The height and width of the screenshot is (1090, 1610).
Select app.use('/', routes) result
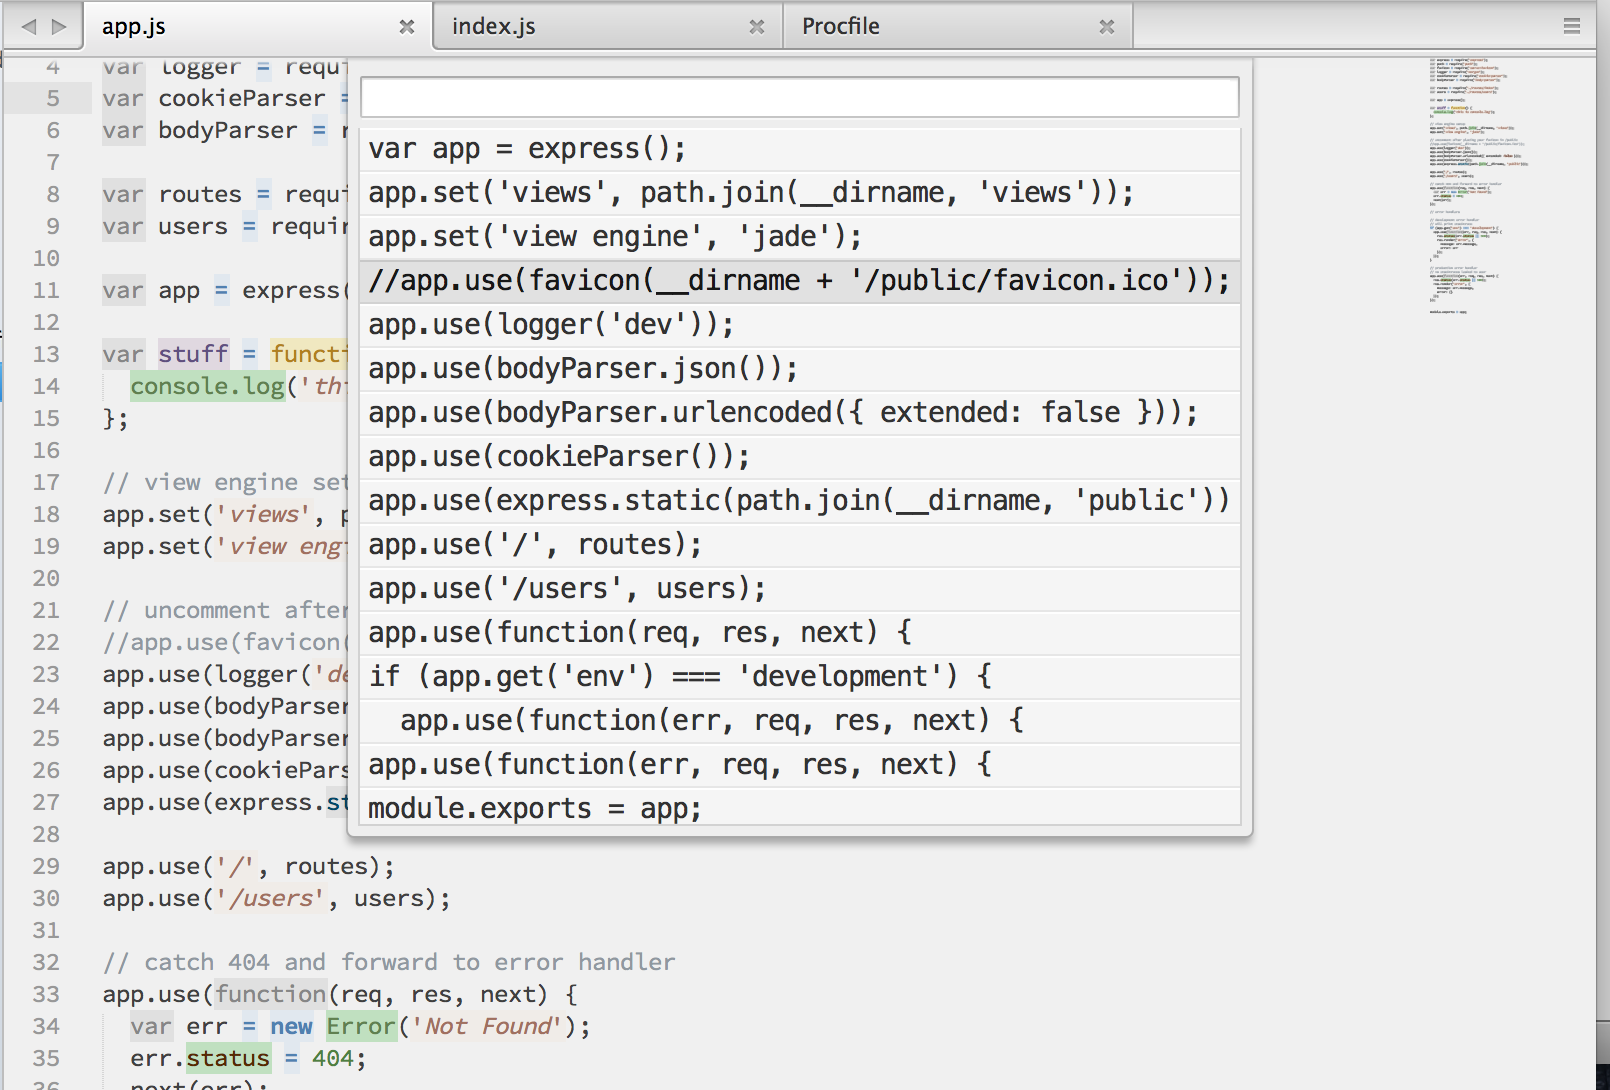point(800,545)
